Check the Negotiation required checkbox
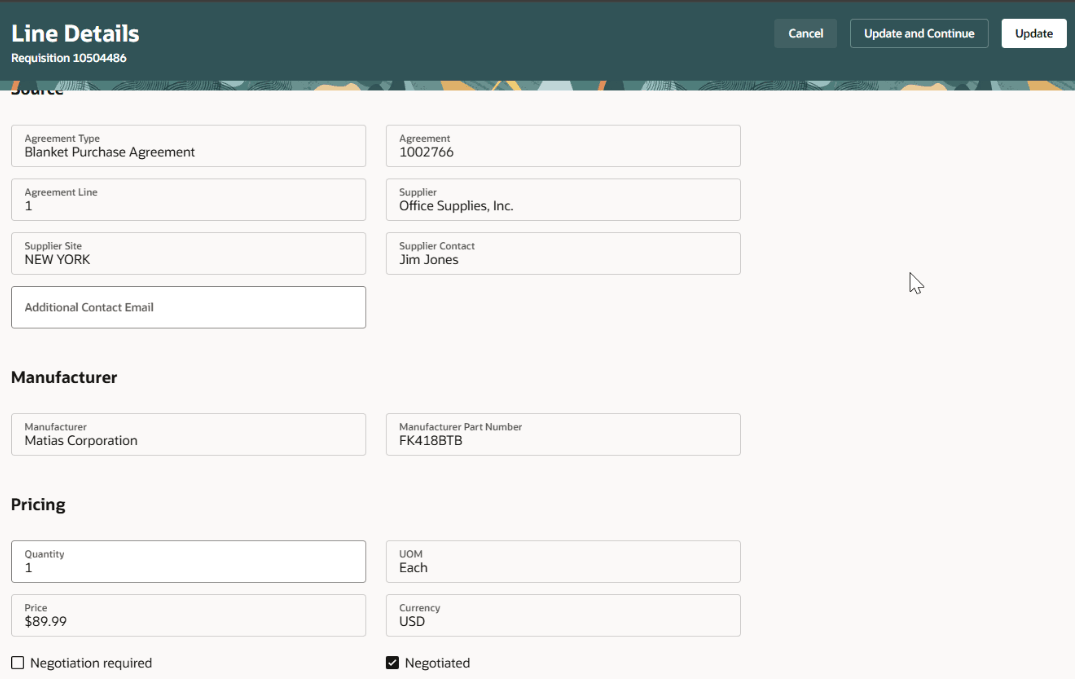The width and height of the screenshot is (1075, 679). 17,662
